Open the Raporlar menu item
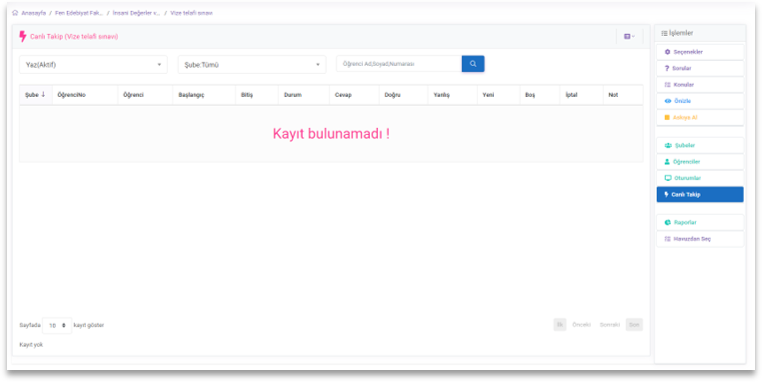Viewport: 762px width, 382px height. click(700, 223)
